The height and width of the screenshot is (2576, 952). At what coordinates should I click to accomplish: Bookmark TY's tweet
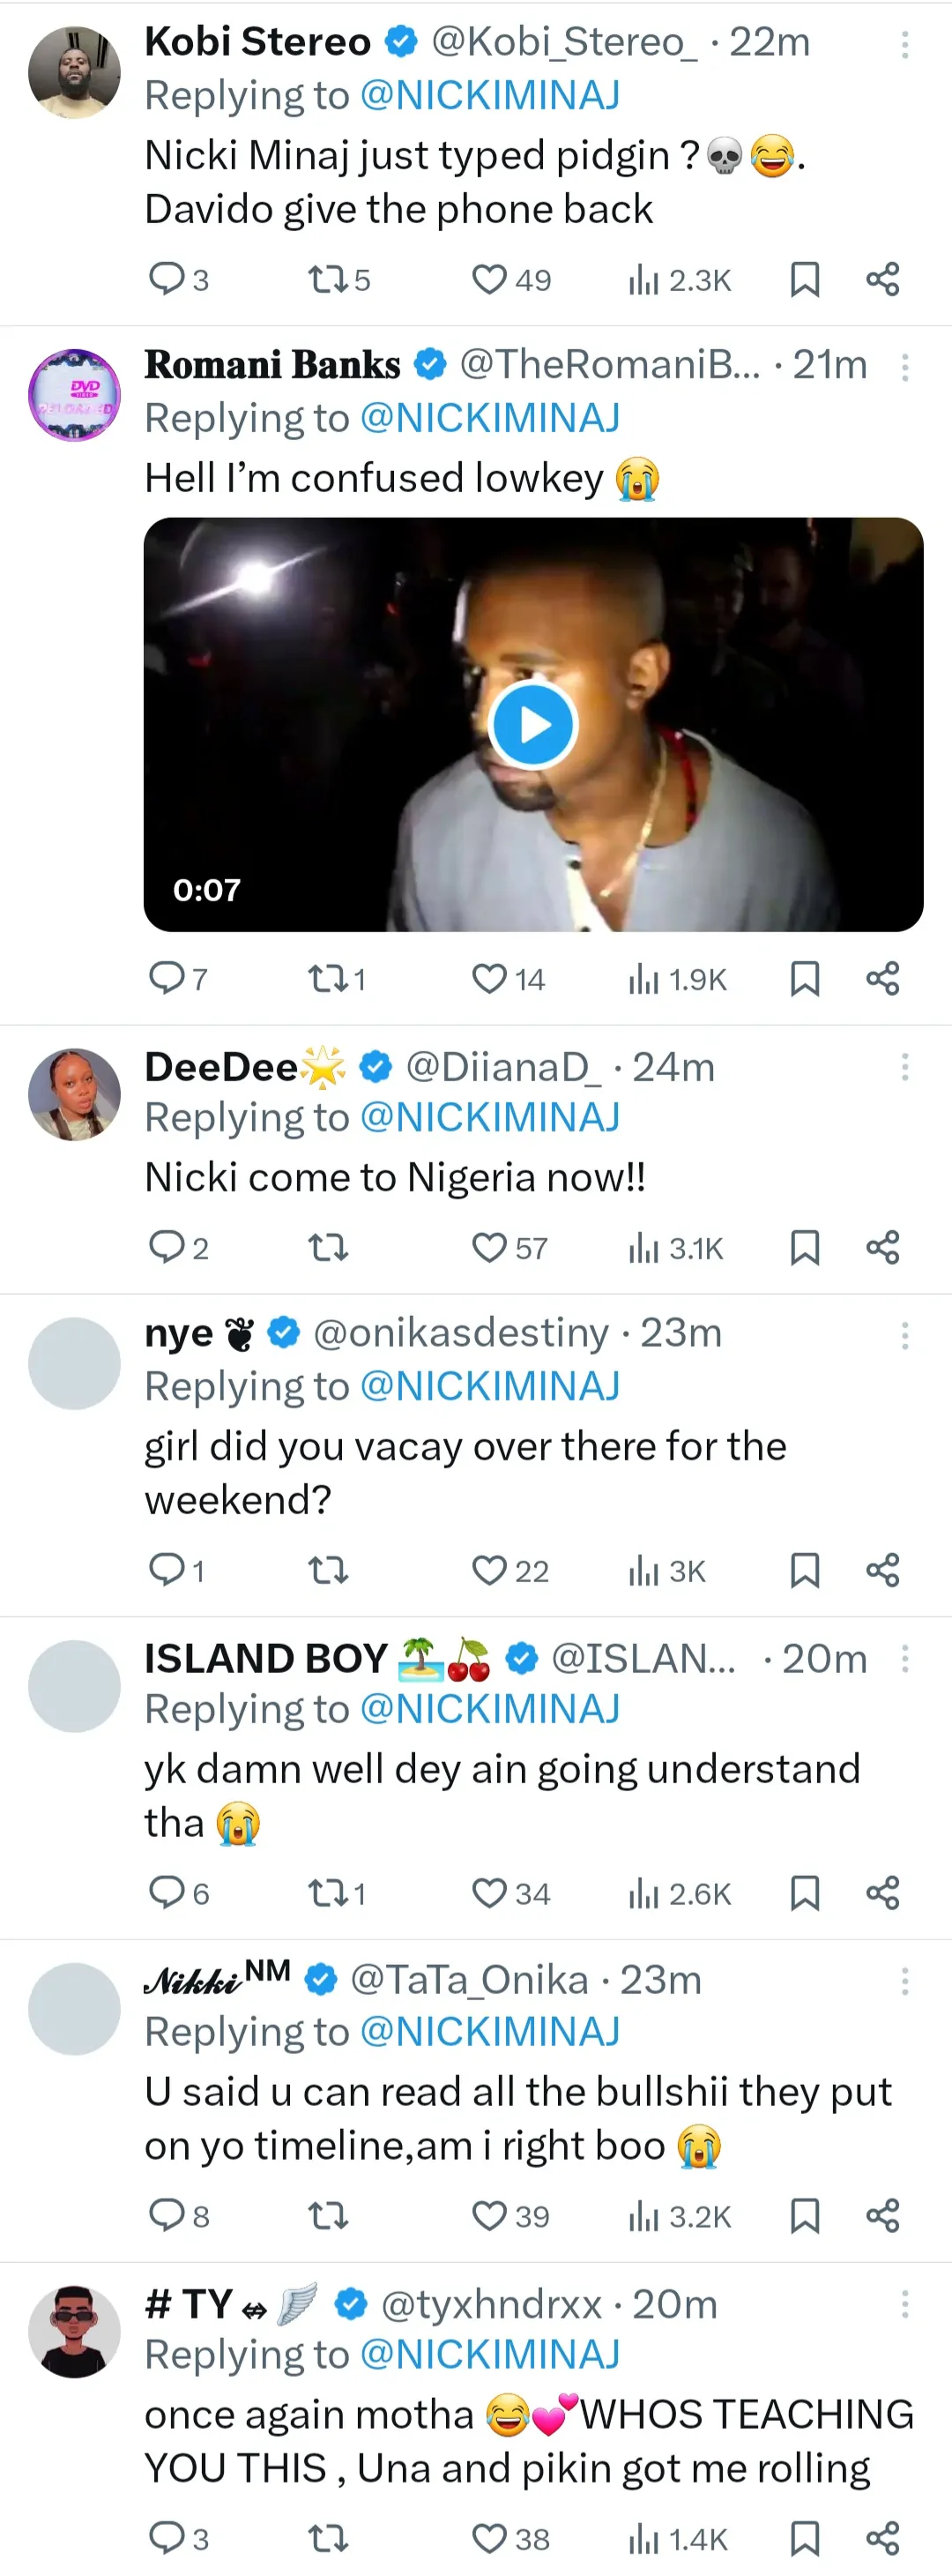pyautogui.click(x=804, y=2538)
